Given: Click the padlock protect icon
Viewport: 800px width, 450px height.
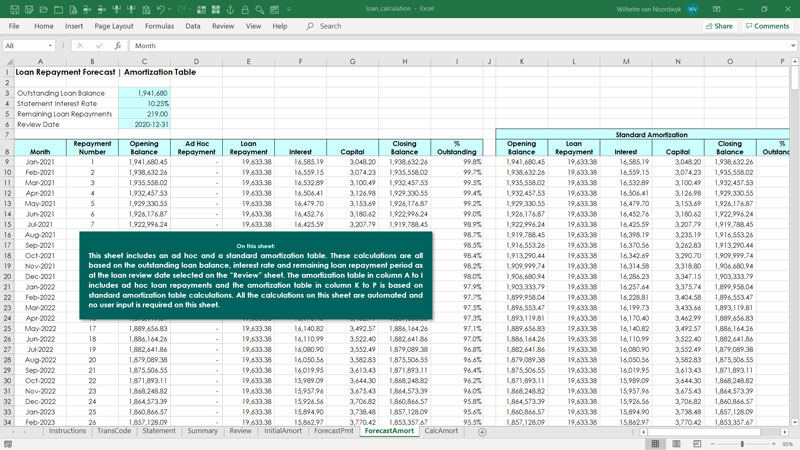Looking at the screenshot, I should click(x=245, y=9).
